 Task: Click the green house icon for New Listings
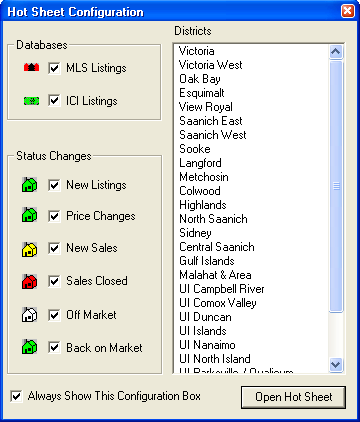29,185
